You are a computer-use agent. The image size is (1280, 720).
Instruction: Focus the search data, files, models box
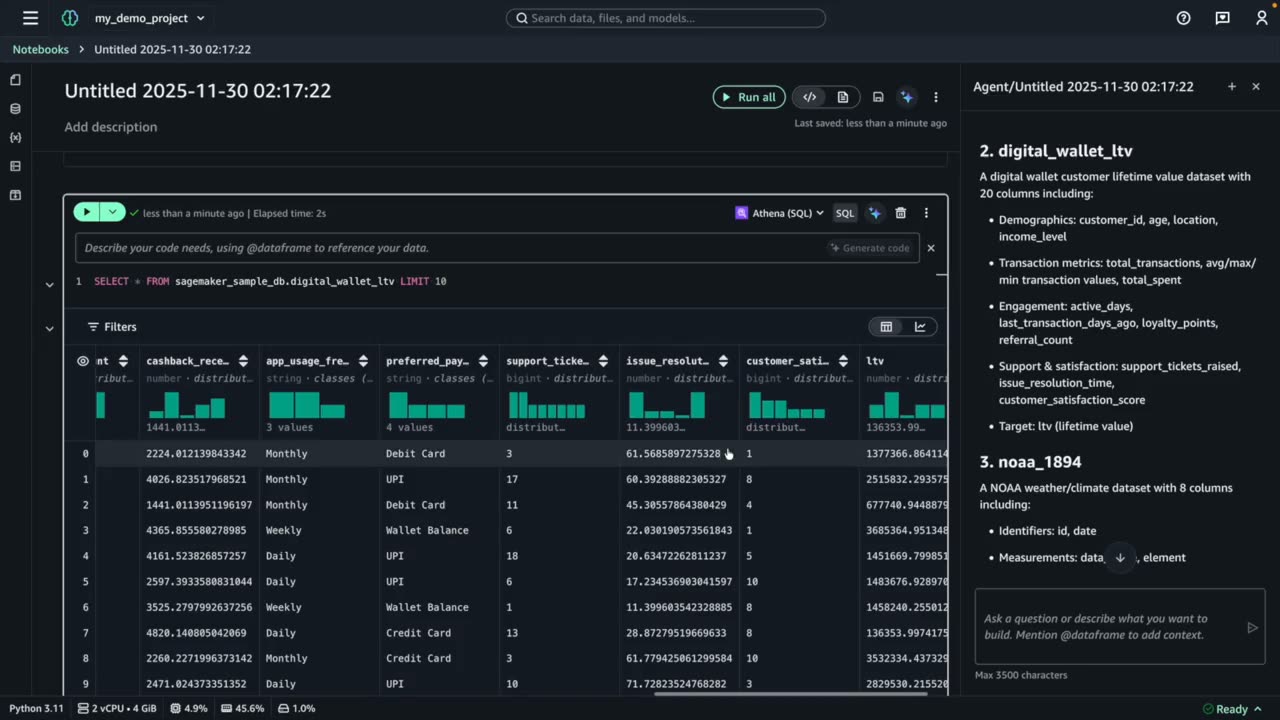pos(666,18)
